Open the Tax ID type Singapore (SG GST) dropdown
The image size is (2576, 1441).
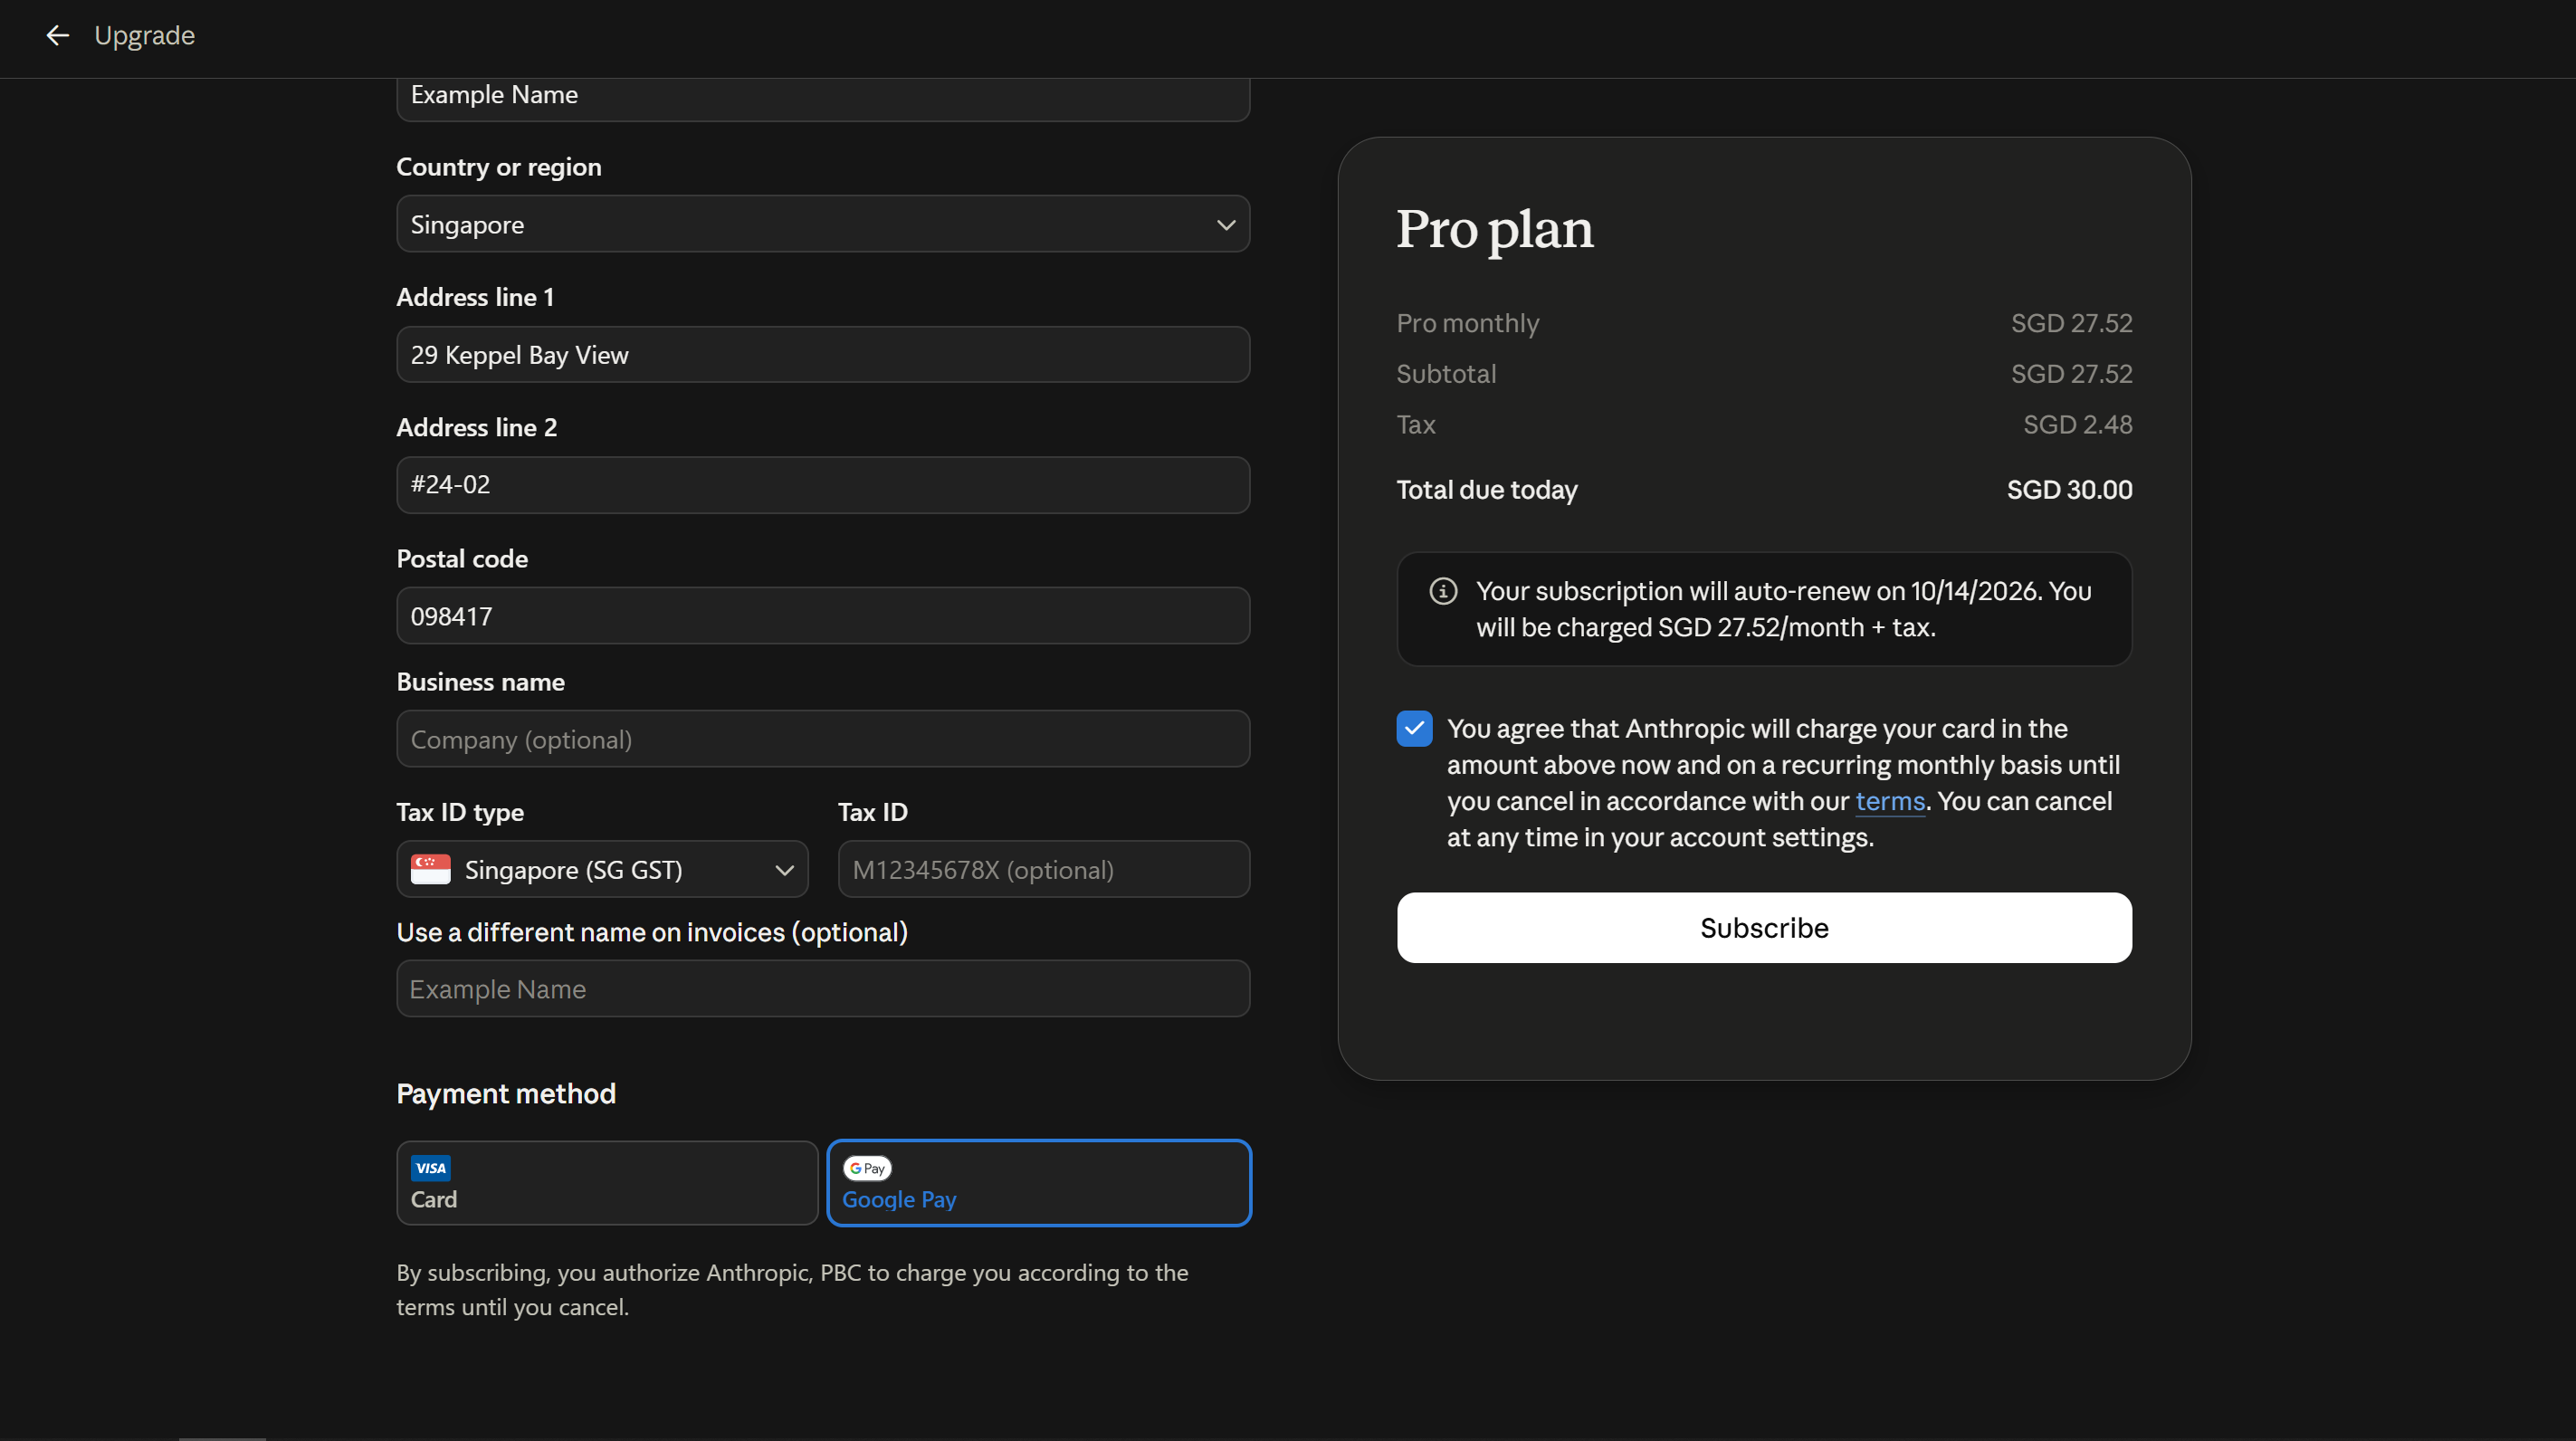(602, 869)
